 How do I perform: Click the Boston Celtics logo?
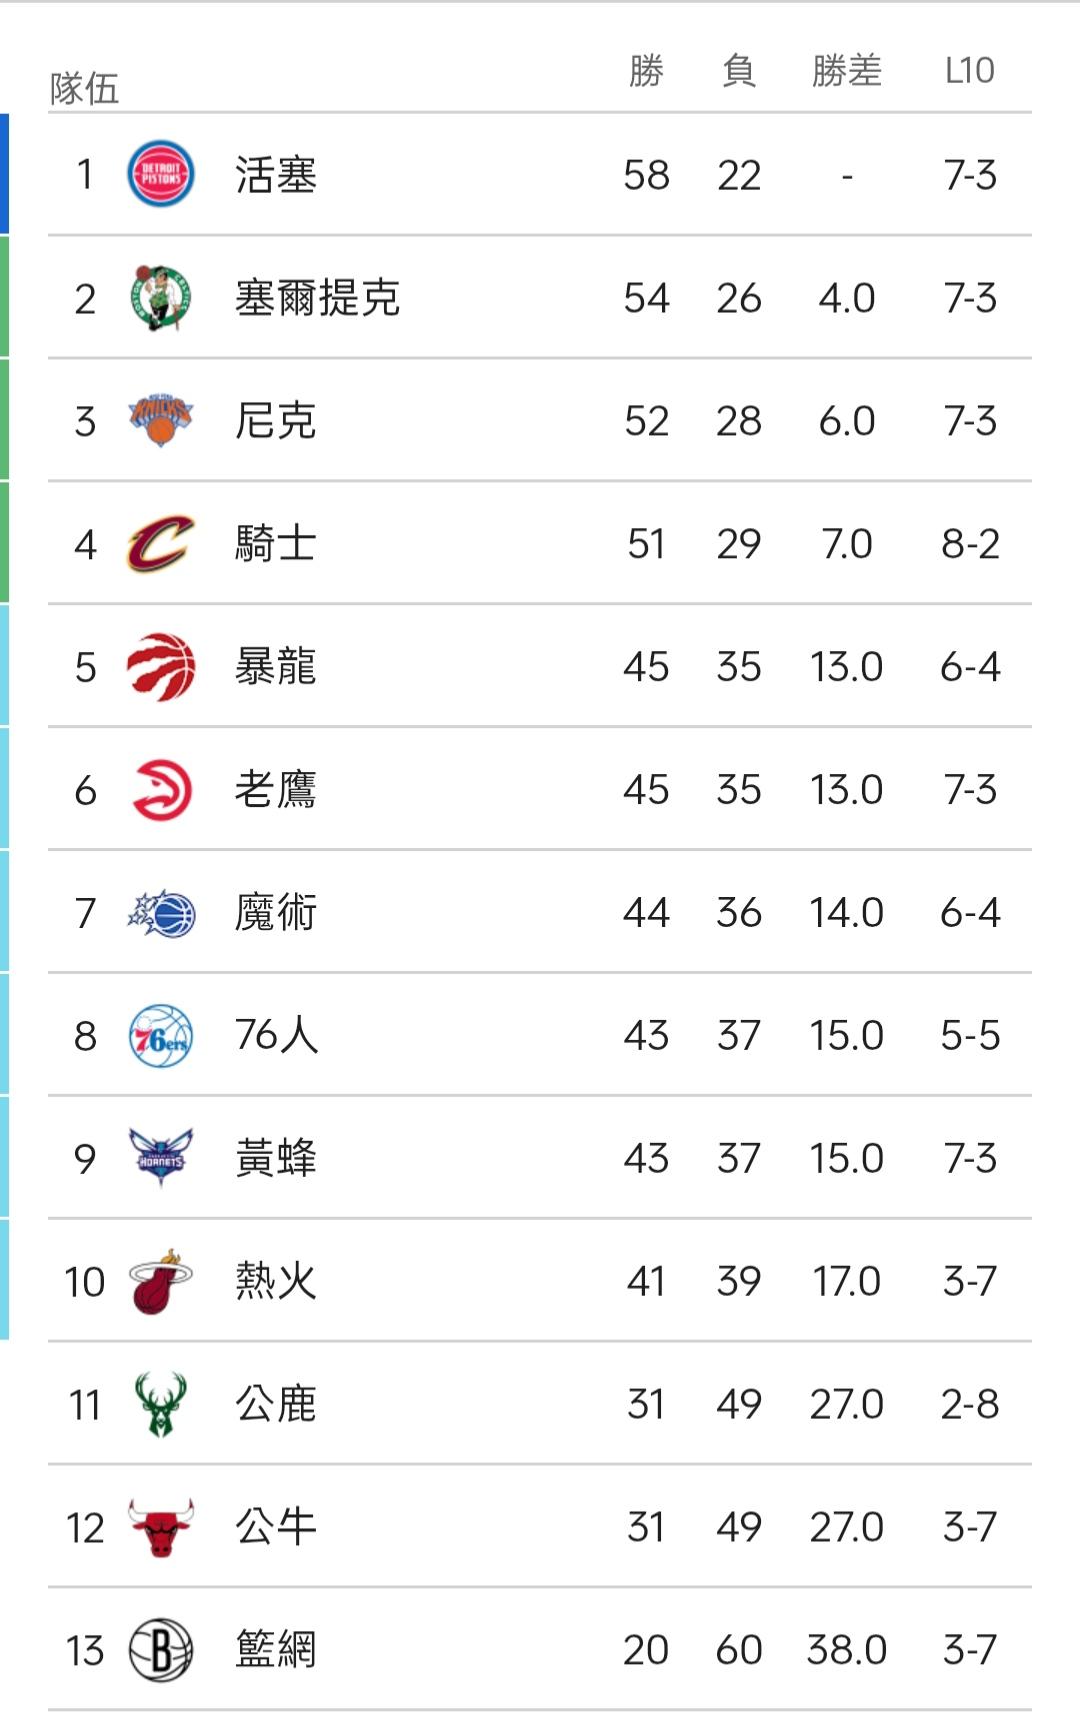coord(160,297)
